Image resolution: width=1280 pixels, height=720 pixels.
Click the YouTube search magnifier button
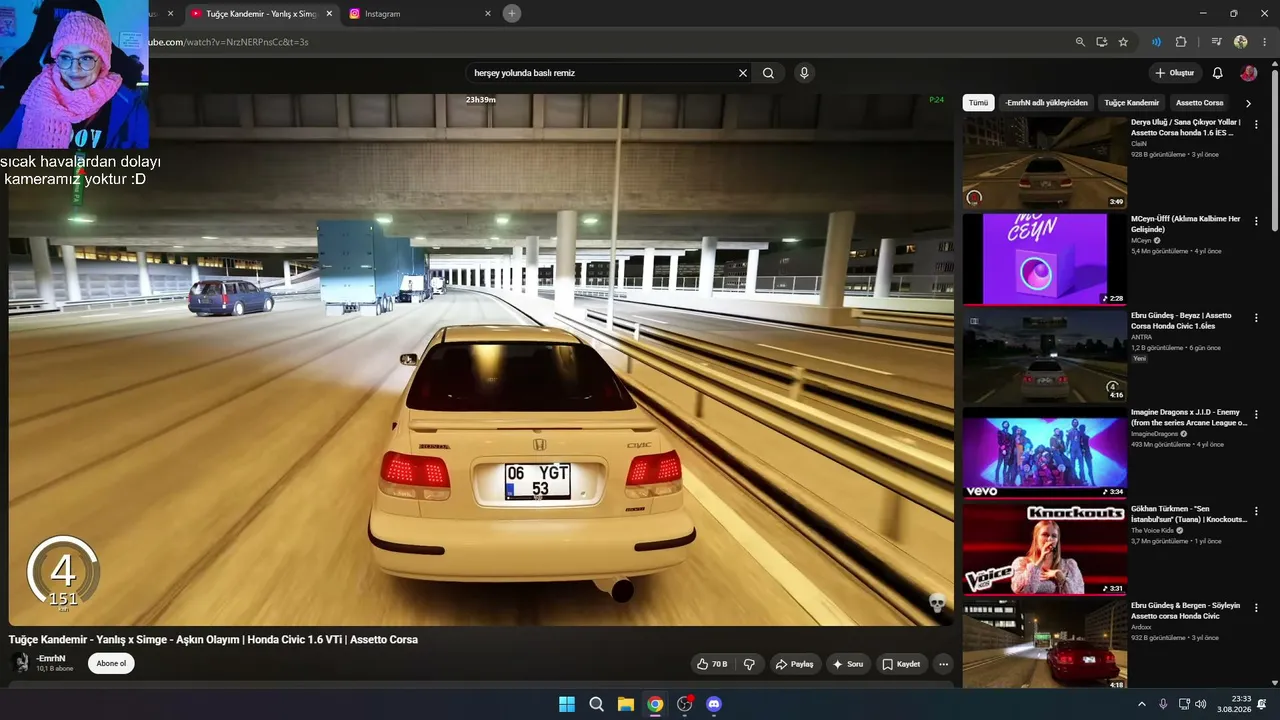point(768,73)
